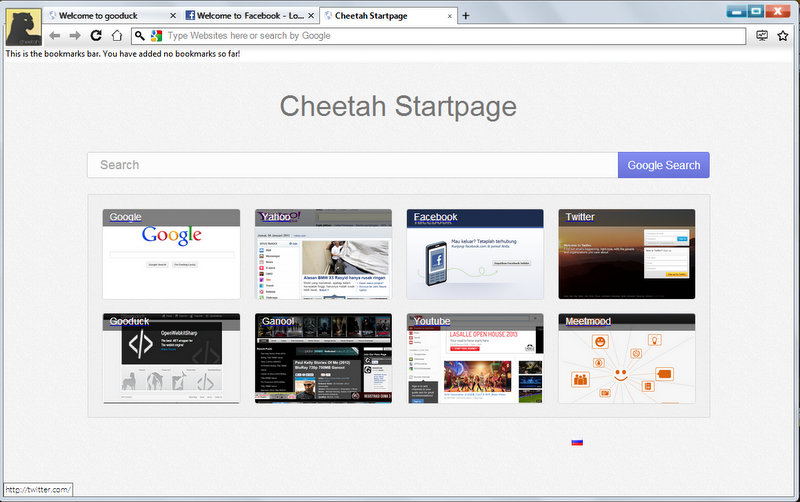Image resolution: width=800 pixels, height=502 pixels.
Task: Open the monitor tools icon in toolbar
Action: pyautogui.click(x=762, y=36)
